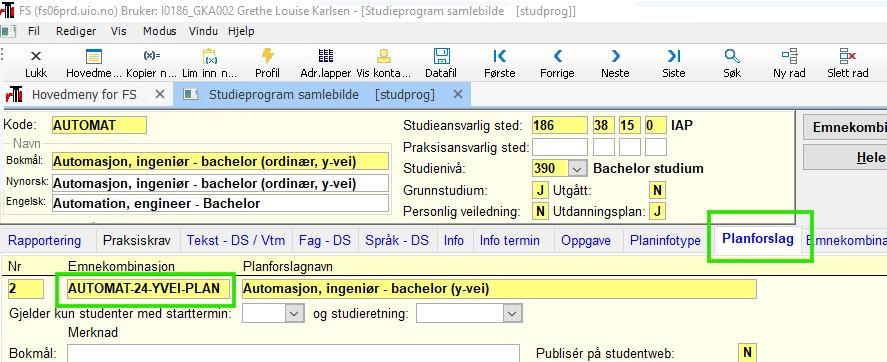Expand the Studienivå dropdown
Screen dimensions: 887x362
point(577,169)
